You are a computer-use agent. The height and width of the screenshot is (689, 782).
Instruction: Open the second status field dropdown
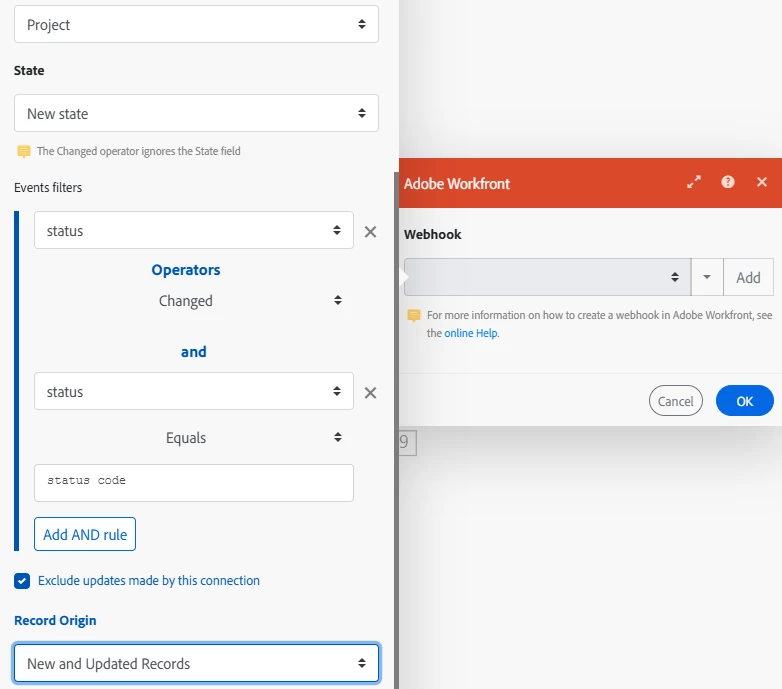pos(194,391)
